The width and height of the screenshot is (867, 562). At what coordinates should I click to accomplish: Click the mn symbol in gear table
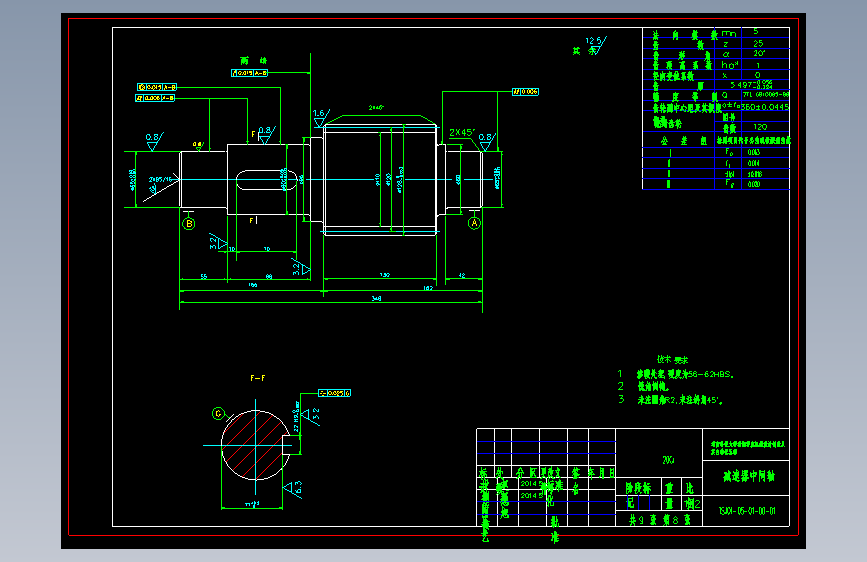729,34
